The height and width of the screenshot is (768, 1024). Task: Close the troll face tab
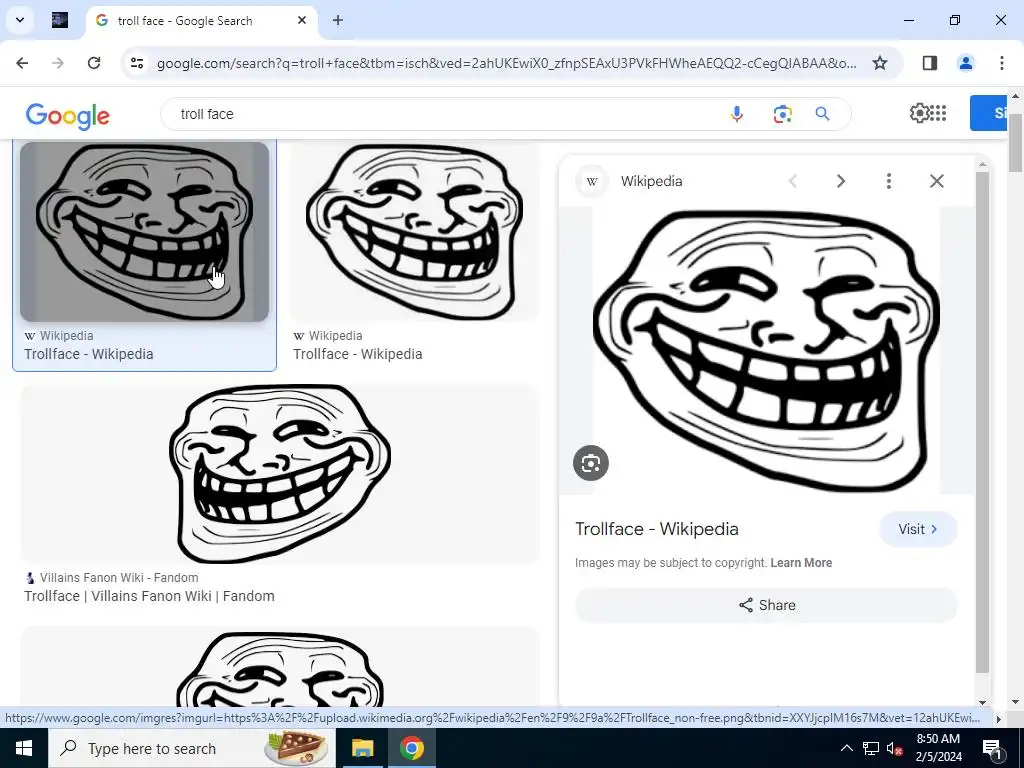pyautogui.click(x=302, y=20)
